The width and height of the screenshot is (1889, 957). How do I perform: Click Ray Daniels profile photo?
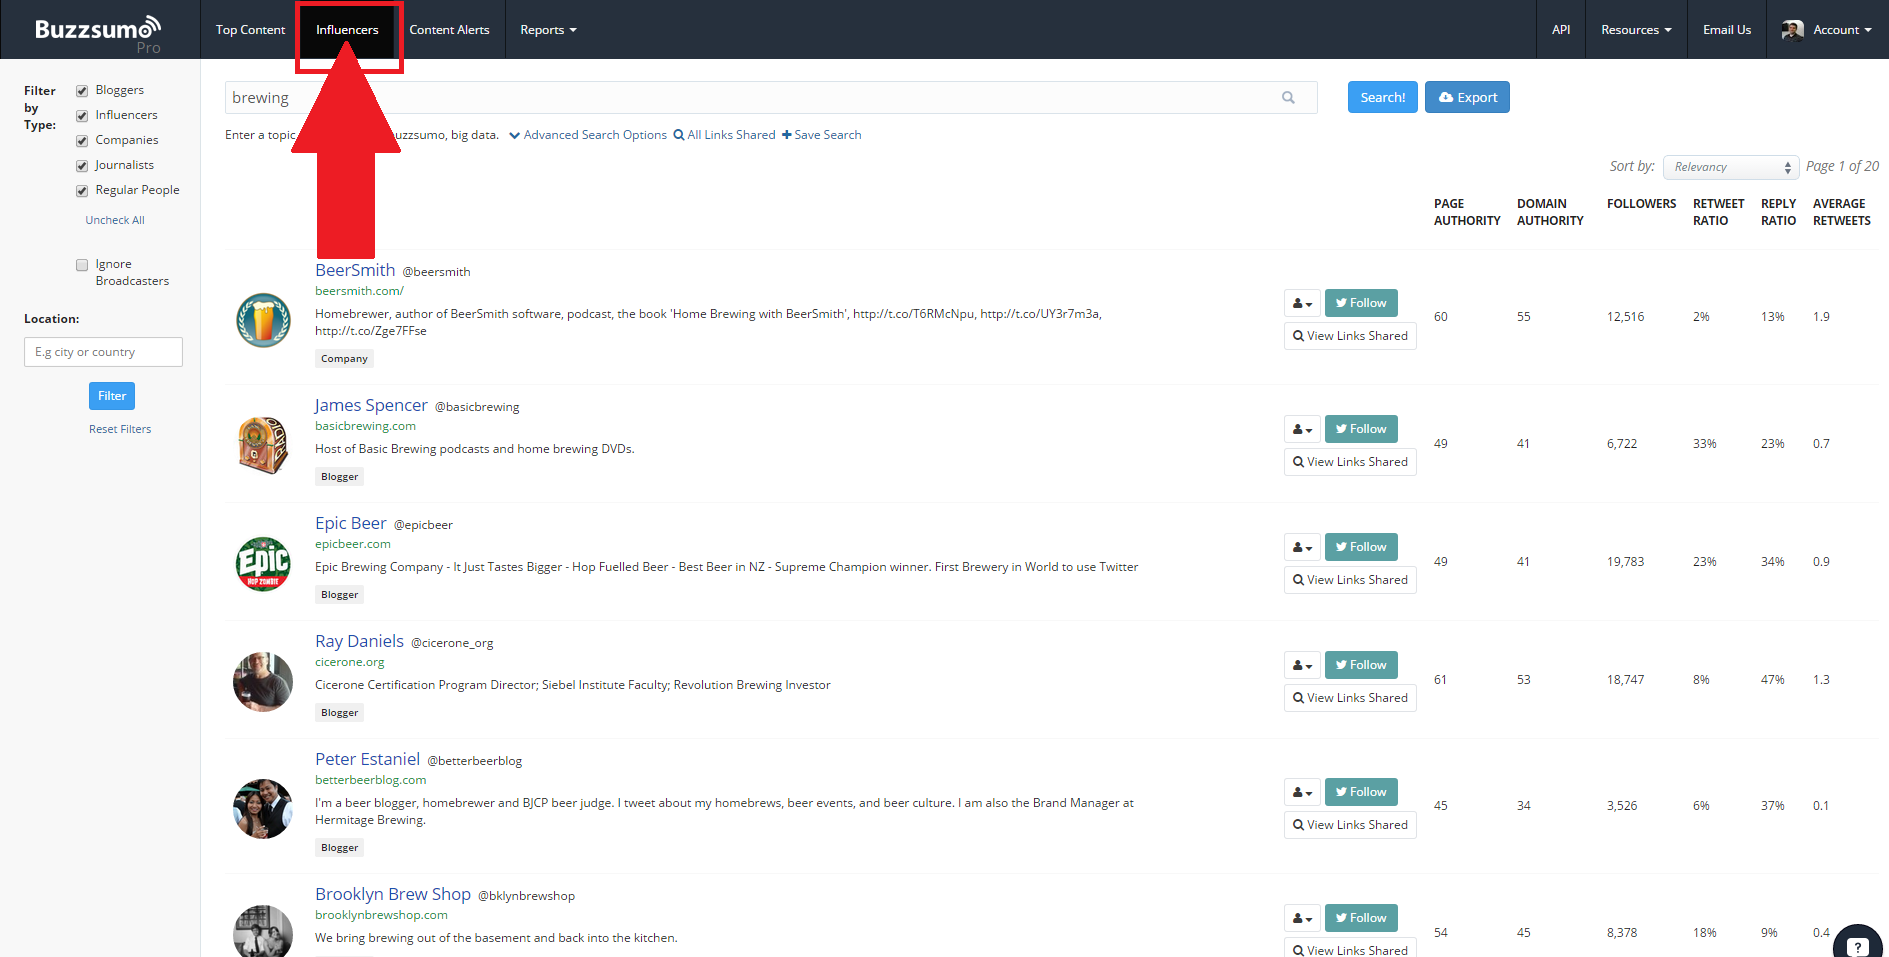[263, 682]
